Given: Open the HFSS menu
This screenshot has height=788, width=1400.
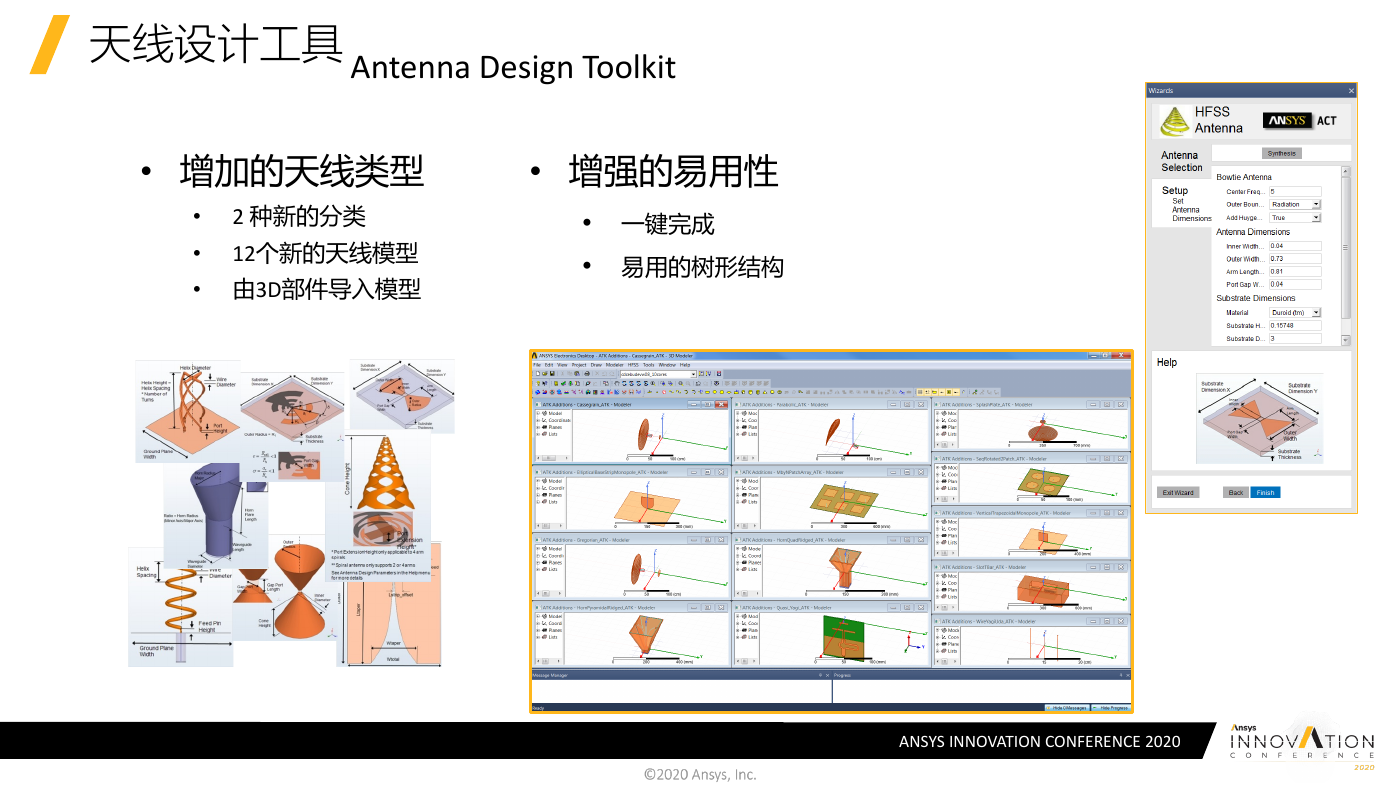Looking at the screenshot, I should [x=633, y=365].
